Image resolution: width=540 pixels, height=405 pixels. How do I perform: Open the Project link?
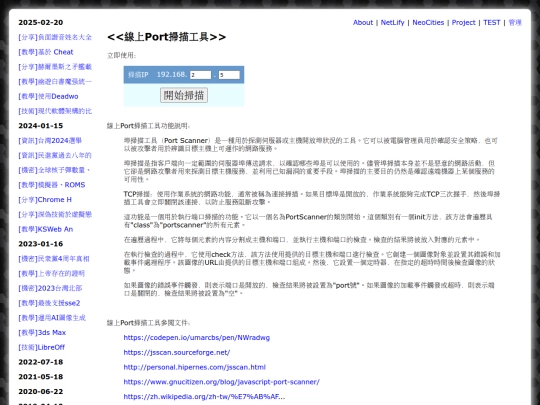(464, 23)
